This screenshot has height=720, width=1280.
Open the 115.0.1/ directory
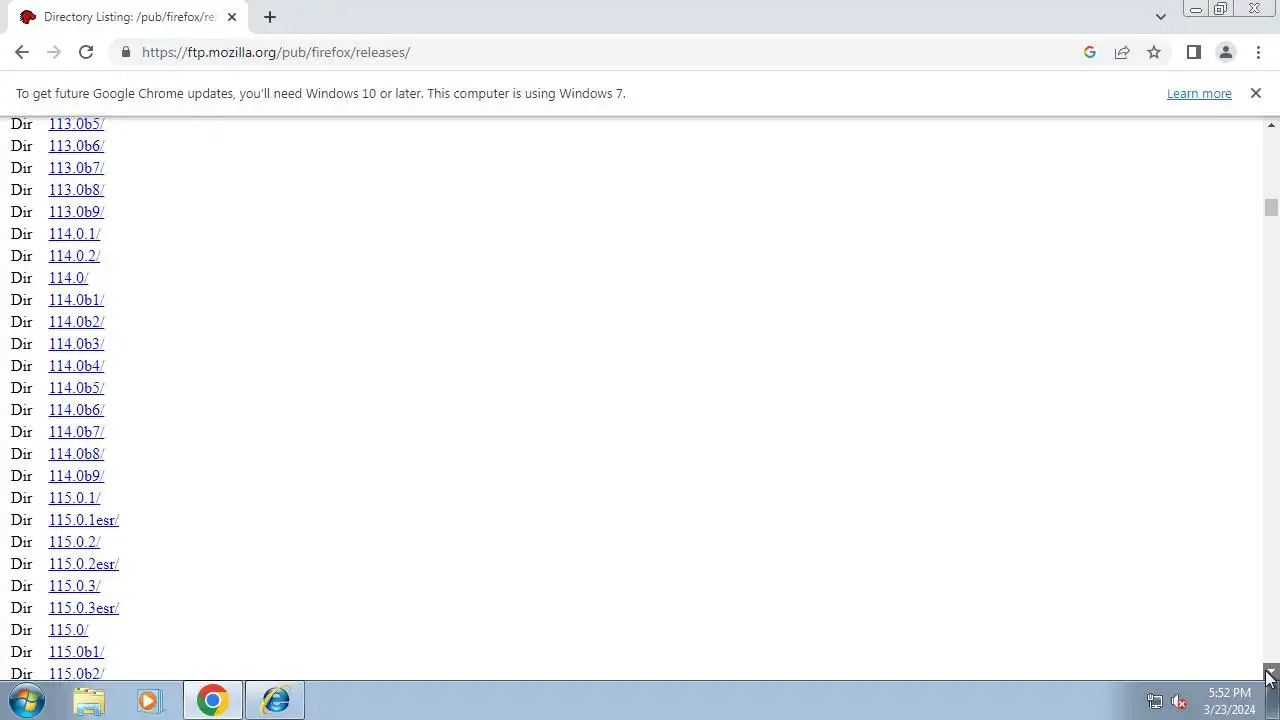[x=74, y=498]
